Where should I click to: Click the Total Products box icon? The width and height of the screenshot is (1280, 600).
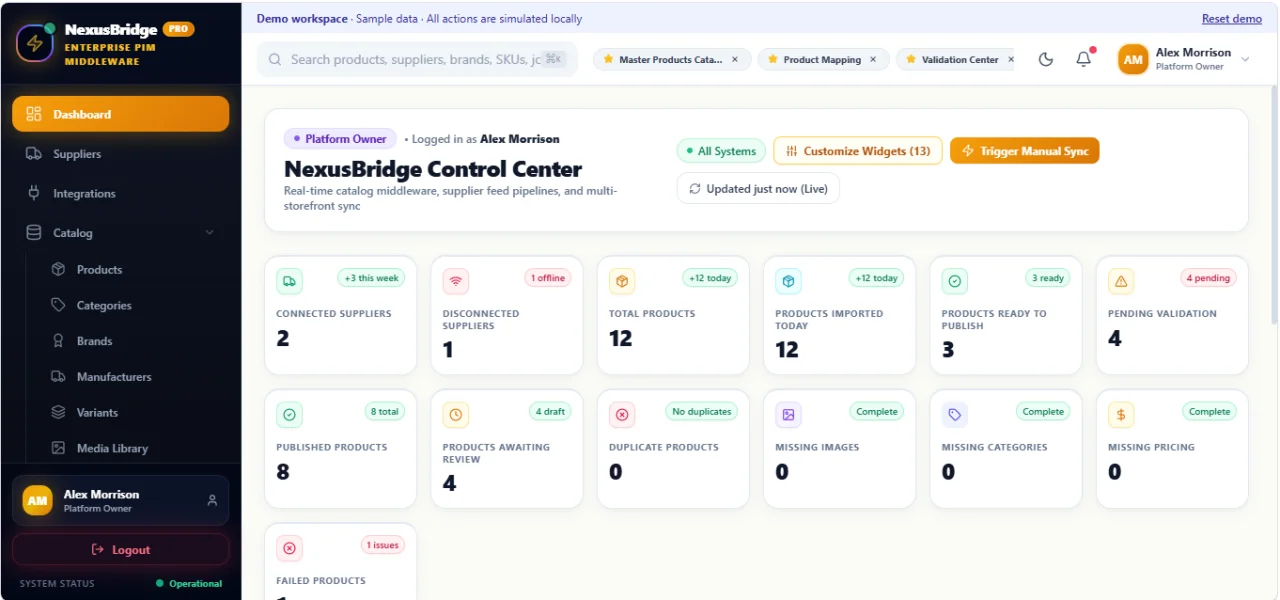pyautogui.click(x=622, y=281)
